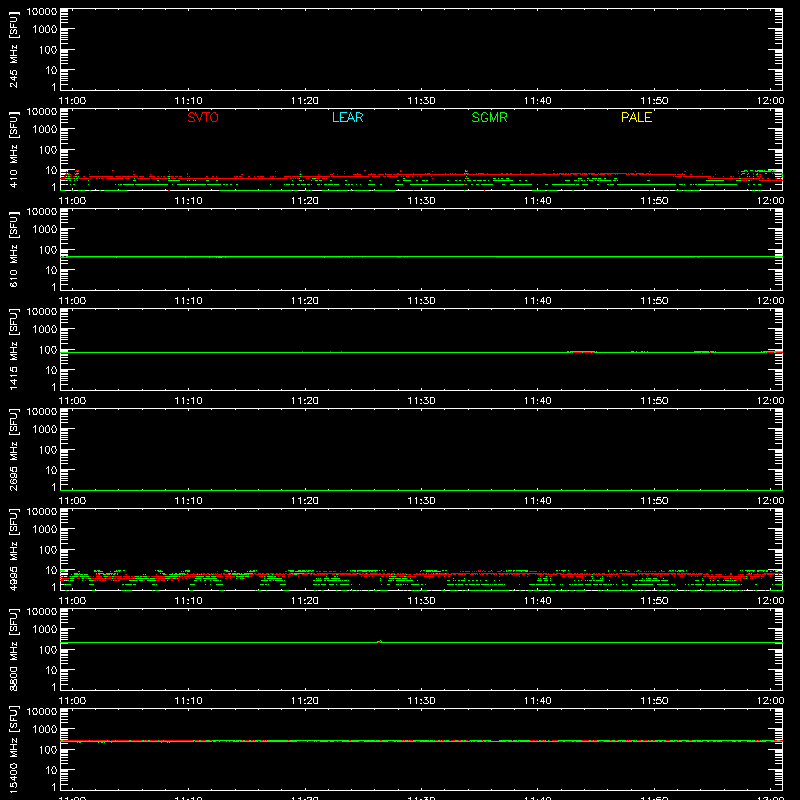Click the 12:00 time label below the 4995 MHz plot
The image size is (800, 800).
pyautogui.click(x=770, y=601)
